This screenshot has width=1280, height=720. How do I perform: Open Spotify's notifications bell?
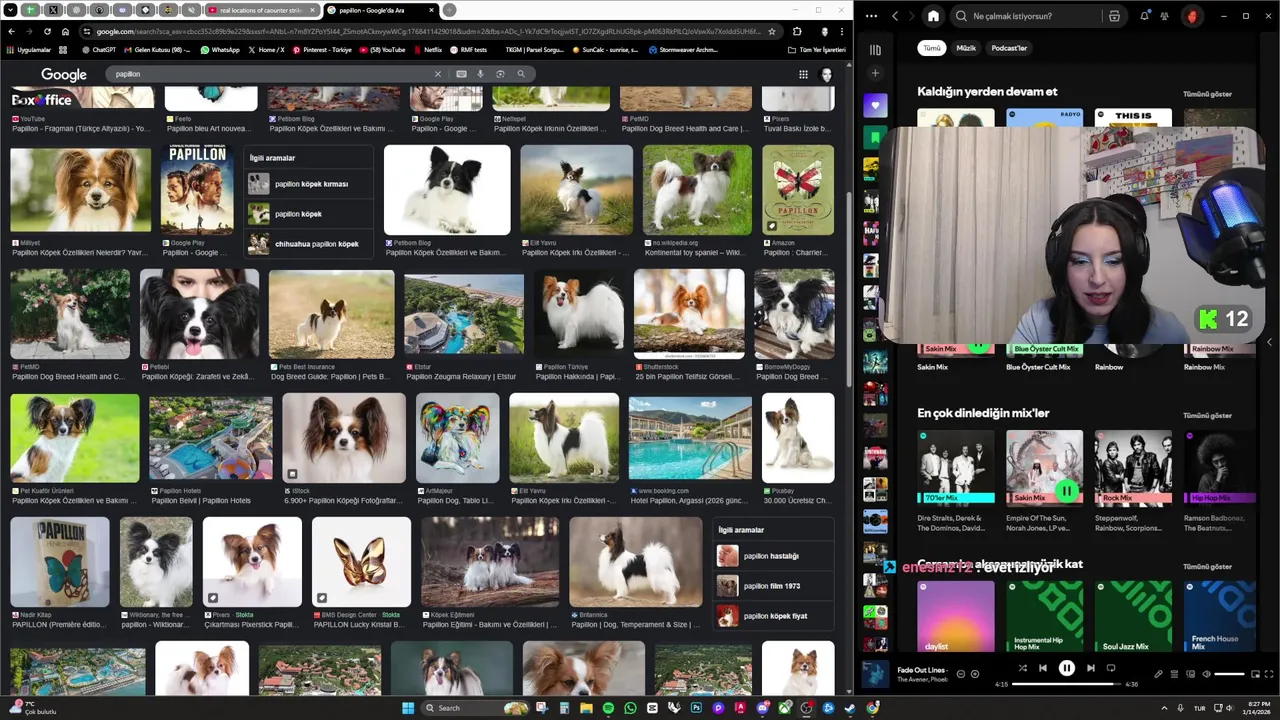pos(1145,16)
